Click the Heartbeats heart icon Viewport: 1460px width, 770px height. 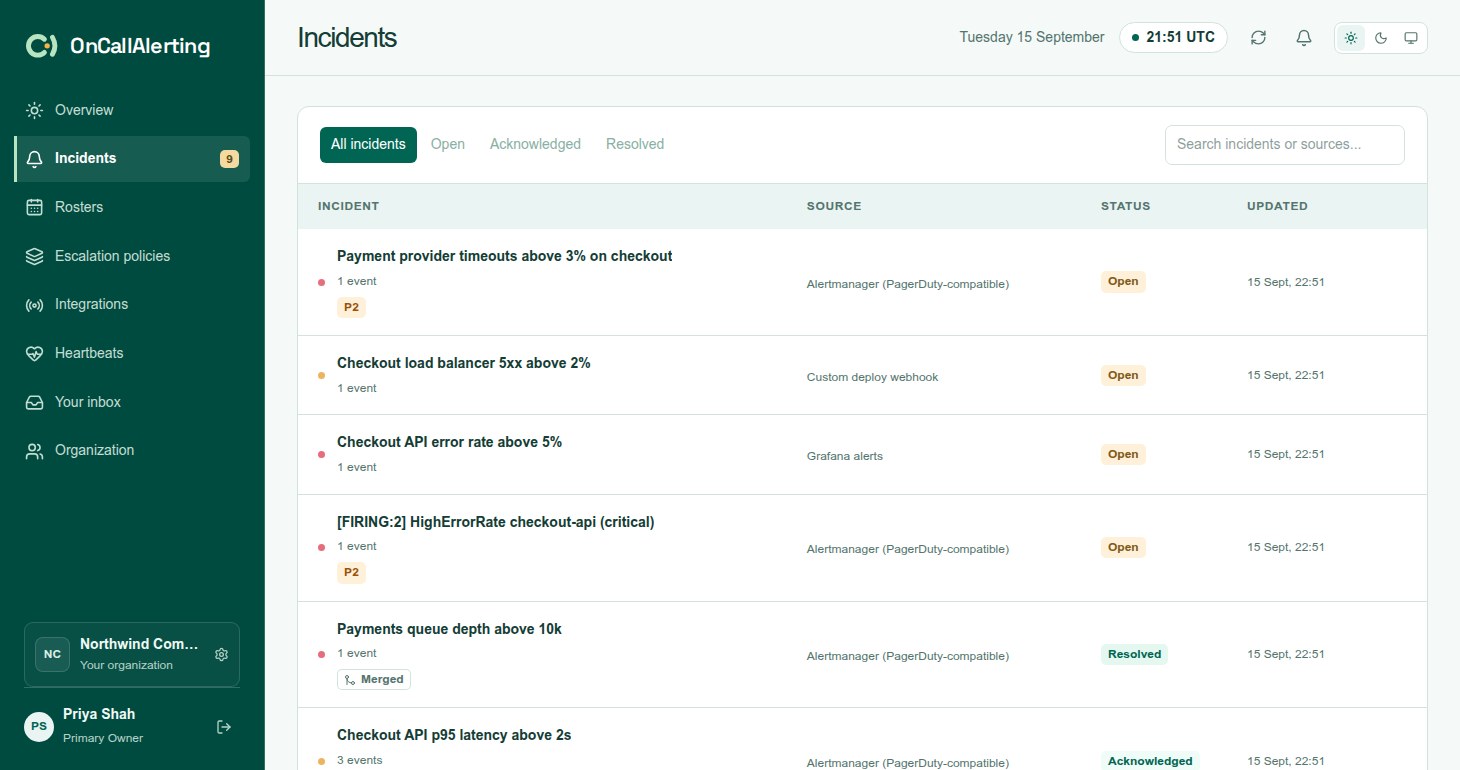point(34,353)
